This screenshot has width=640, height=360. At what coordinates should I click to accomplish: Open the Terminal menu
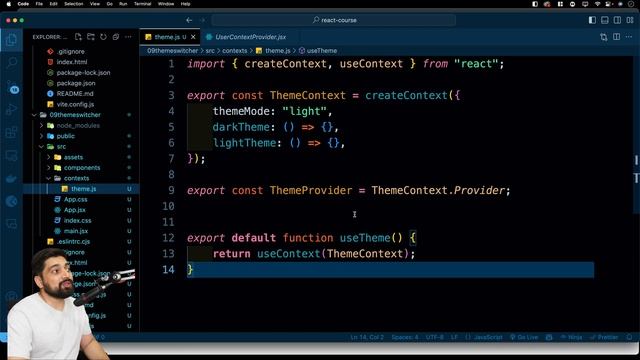pyautogui.click(x=142, y=4)
